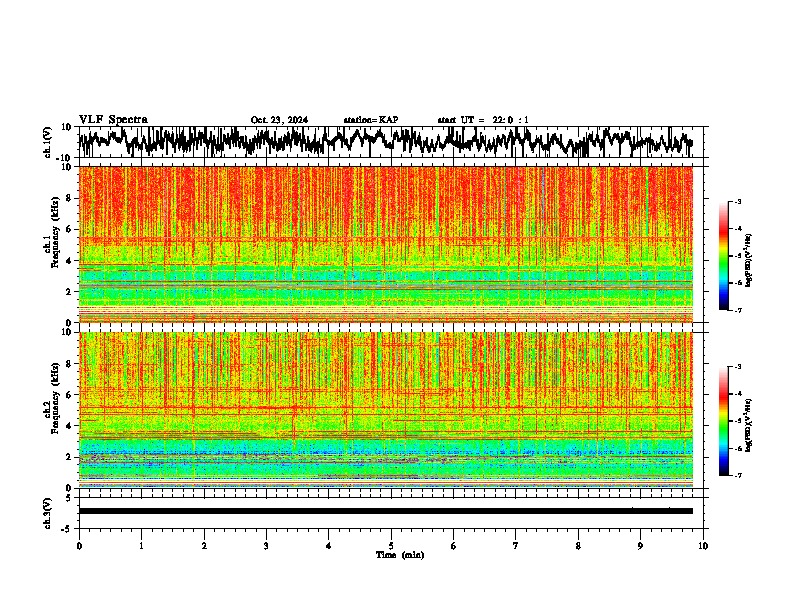Click the ch.3(V) lower limit "-5" label
The height and width of the screenshot is (612, 792).
67,529
